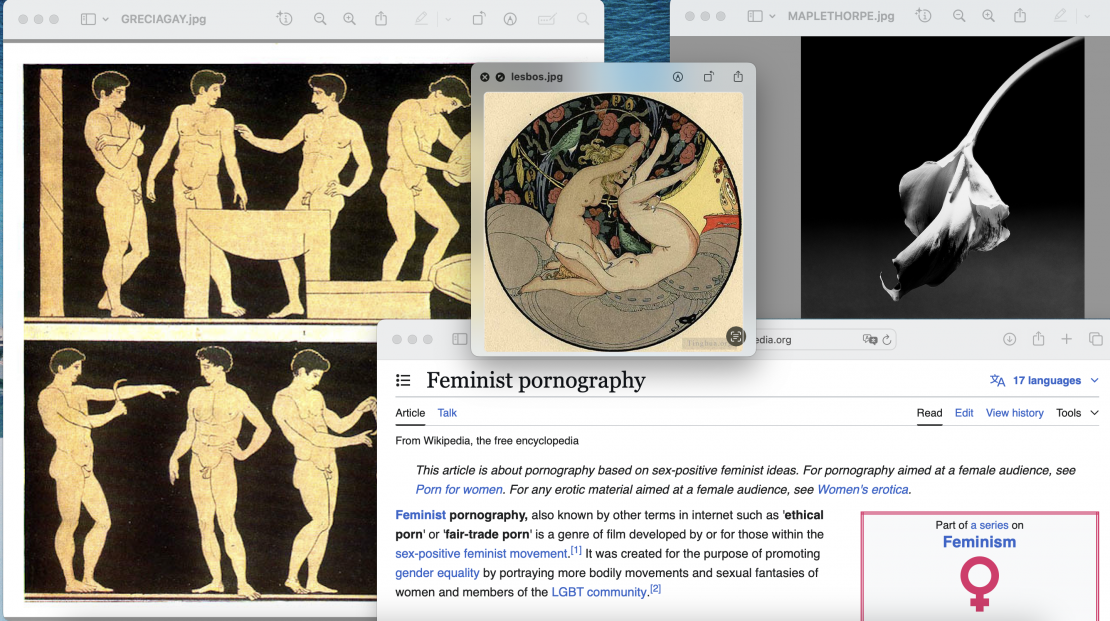This screenshot has height=621, width=1110.
Task: Show image info inspector for MAPLETHORPE.jpg
Action: point(924,16)
